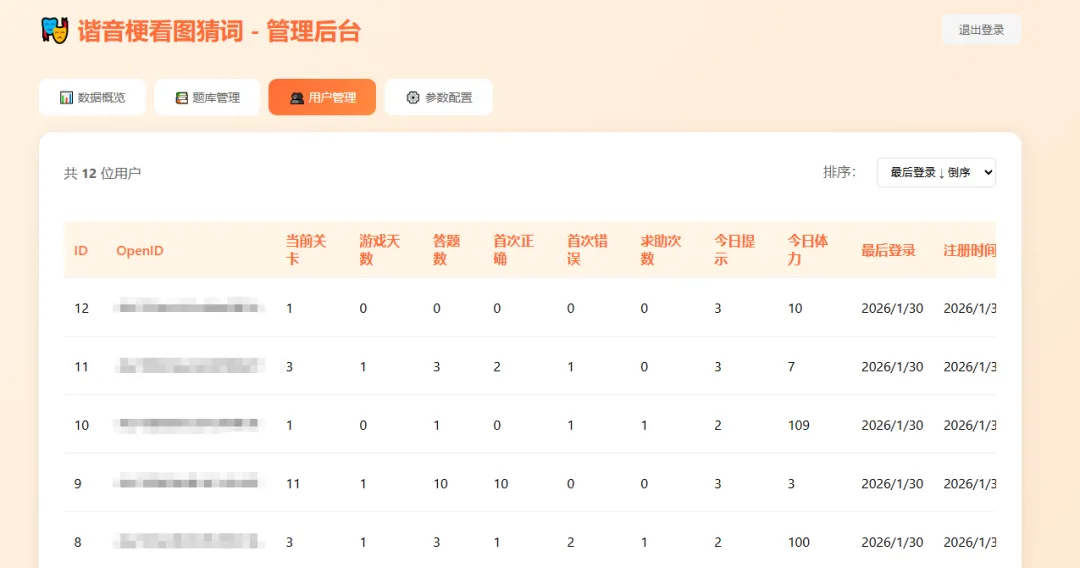Click 首次正确 value 10 for user 9
Image resolution: width=1080 pixels, height=568 pixels.
tap(501, 484)
